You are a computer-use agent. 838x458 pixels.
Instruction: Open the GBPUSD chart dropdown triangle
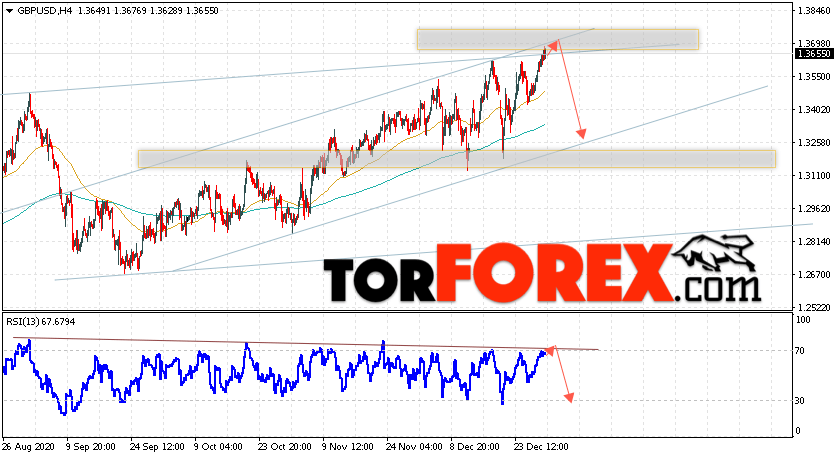(10, 11)
